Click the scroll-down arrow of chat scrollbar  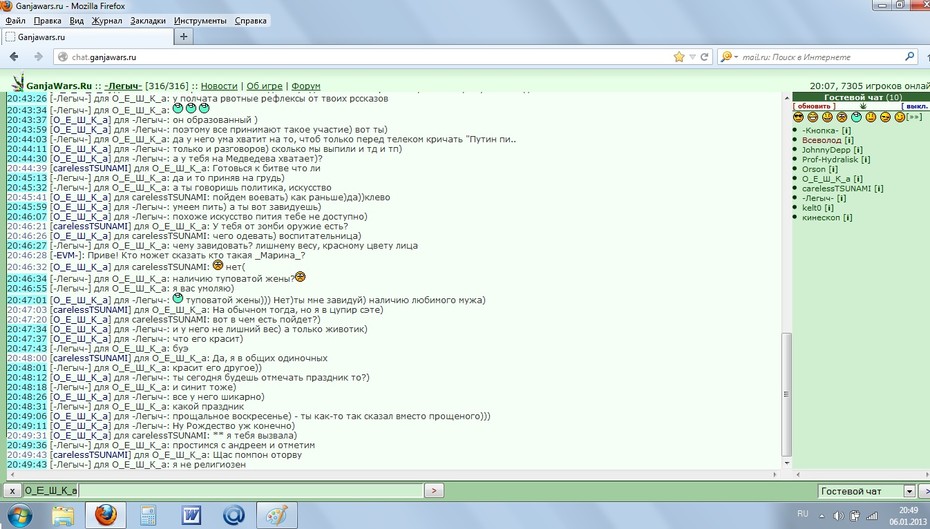click(786, 463)
